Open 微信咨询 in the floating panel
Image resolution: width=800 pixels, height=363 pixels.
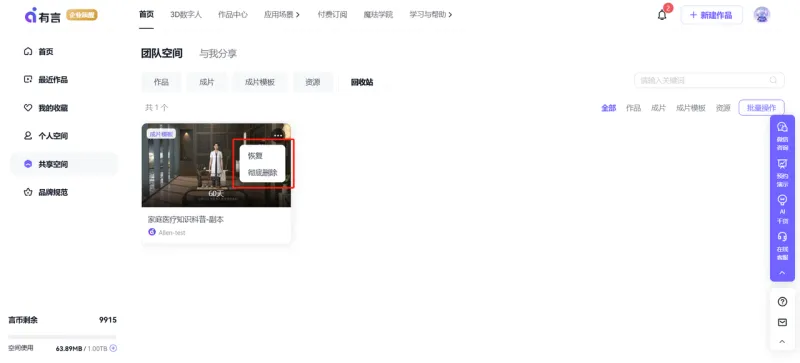click(x=782, y=135)
